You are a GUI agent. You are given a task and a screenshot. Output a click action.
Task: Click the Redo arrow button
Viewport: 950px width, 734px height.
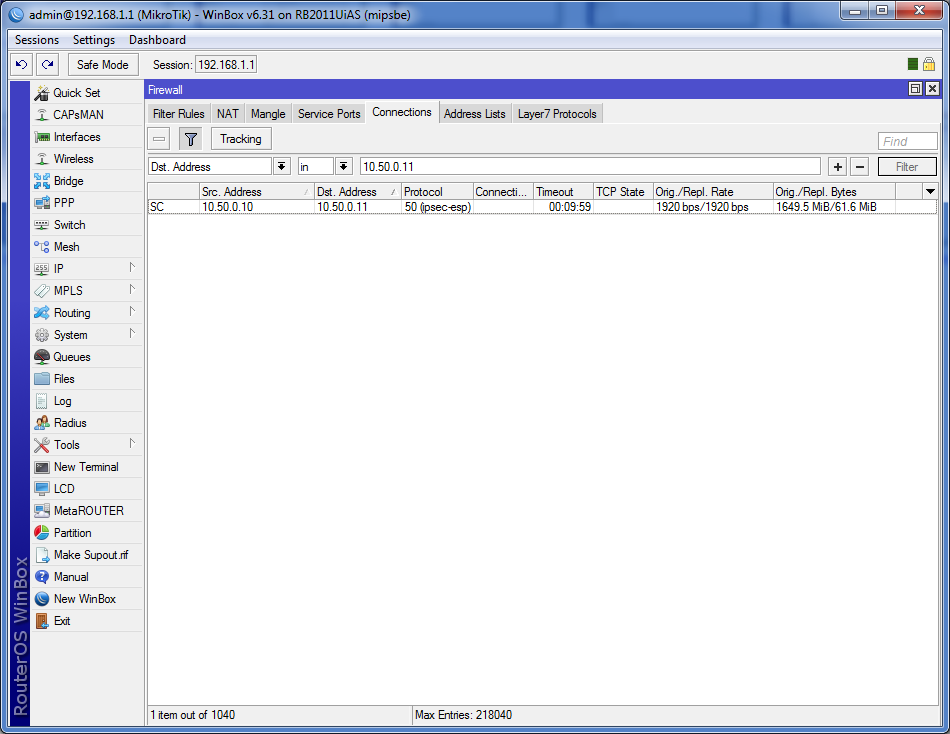pyautogui.click(x=47, y=64)
